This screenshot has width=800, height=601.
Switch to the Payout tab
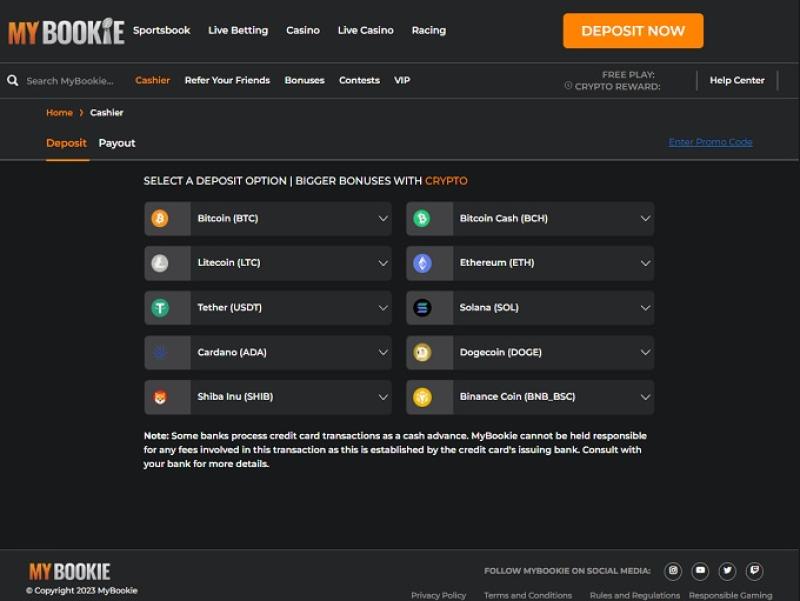(117, 143)
